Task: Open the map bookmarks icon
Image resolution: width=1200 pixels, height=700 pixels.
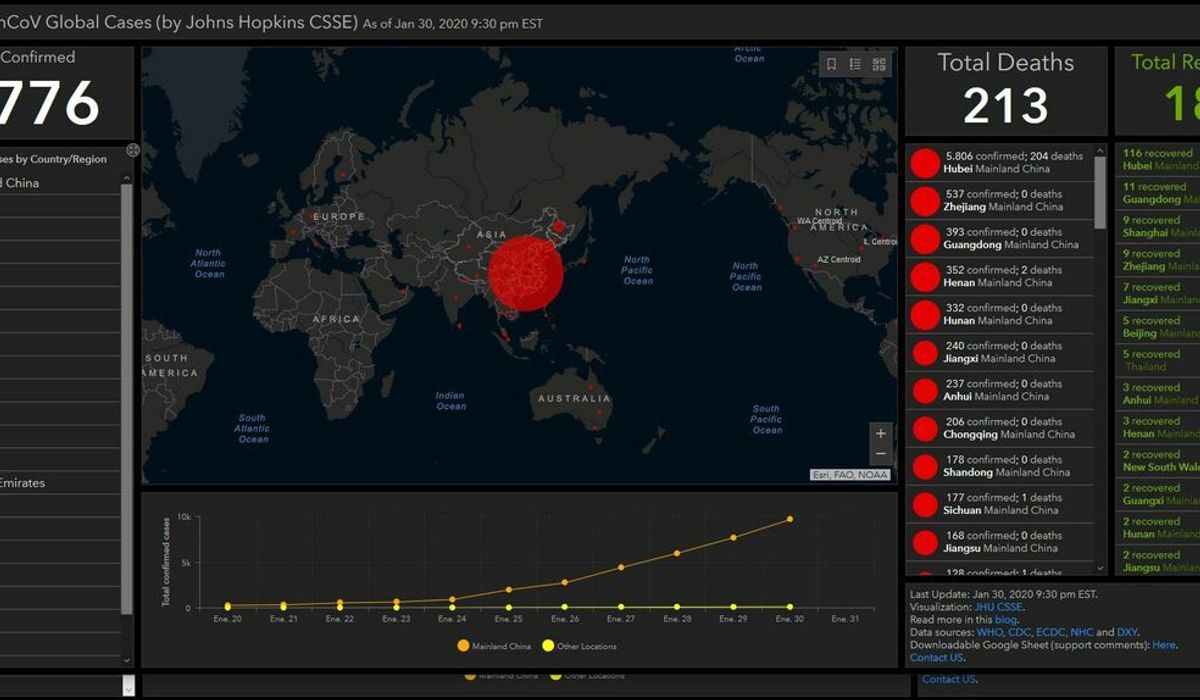Action: click(x=831, y=64)
